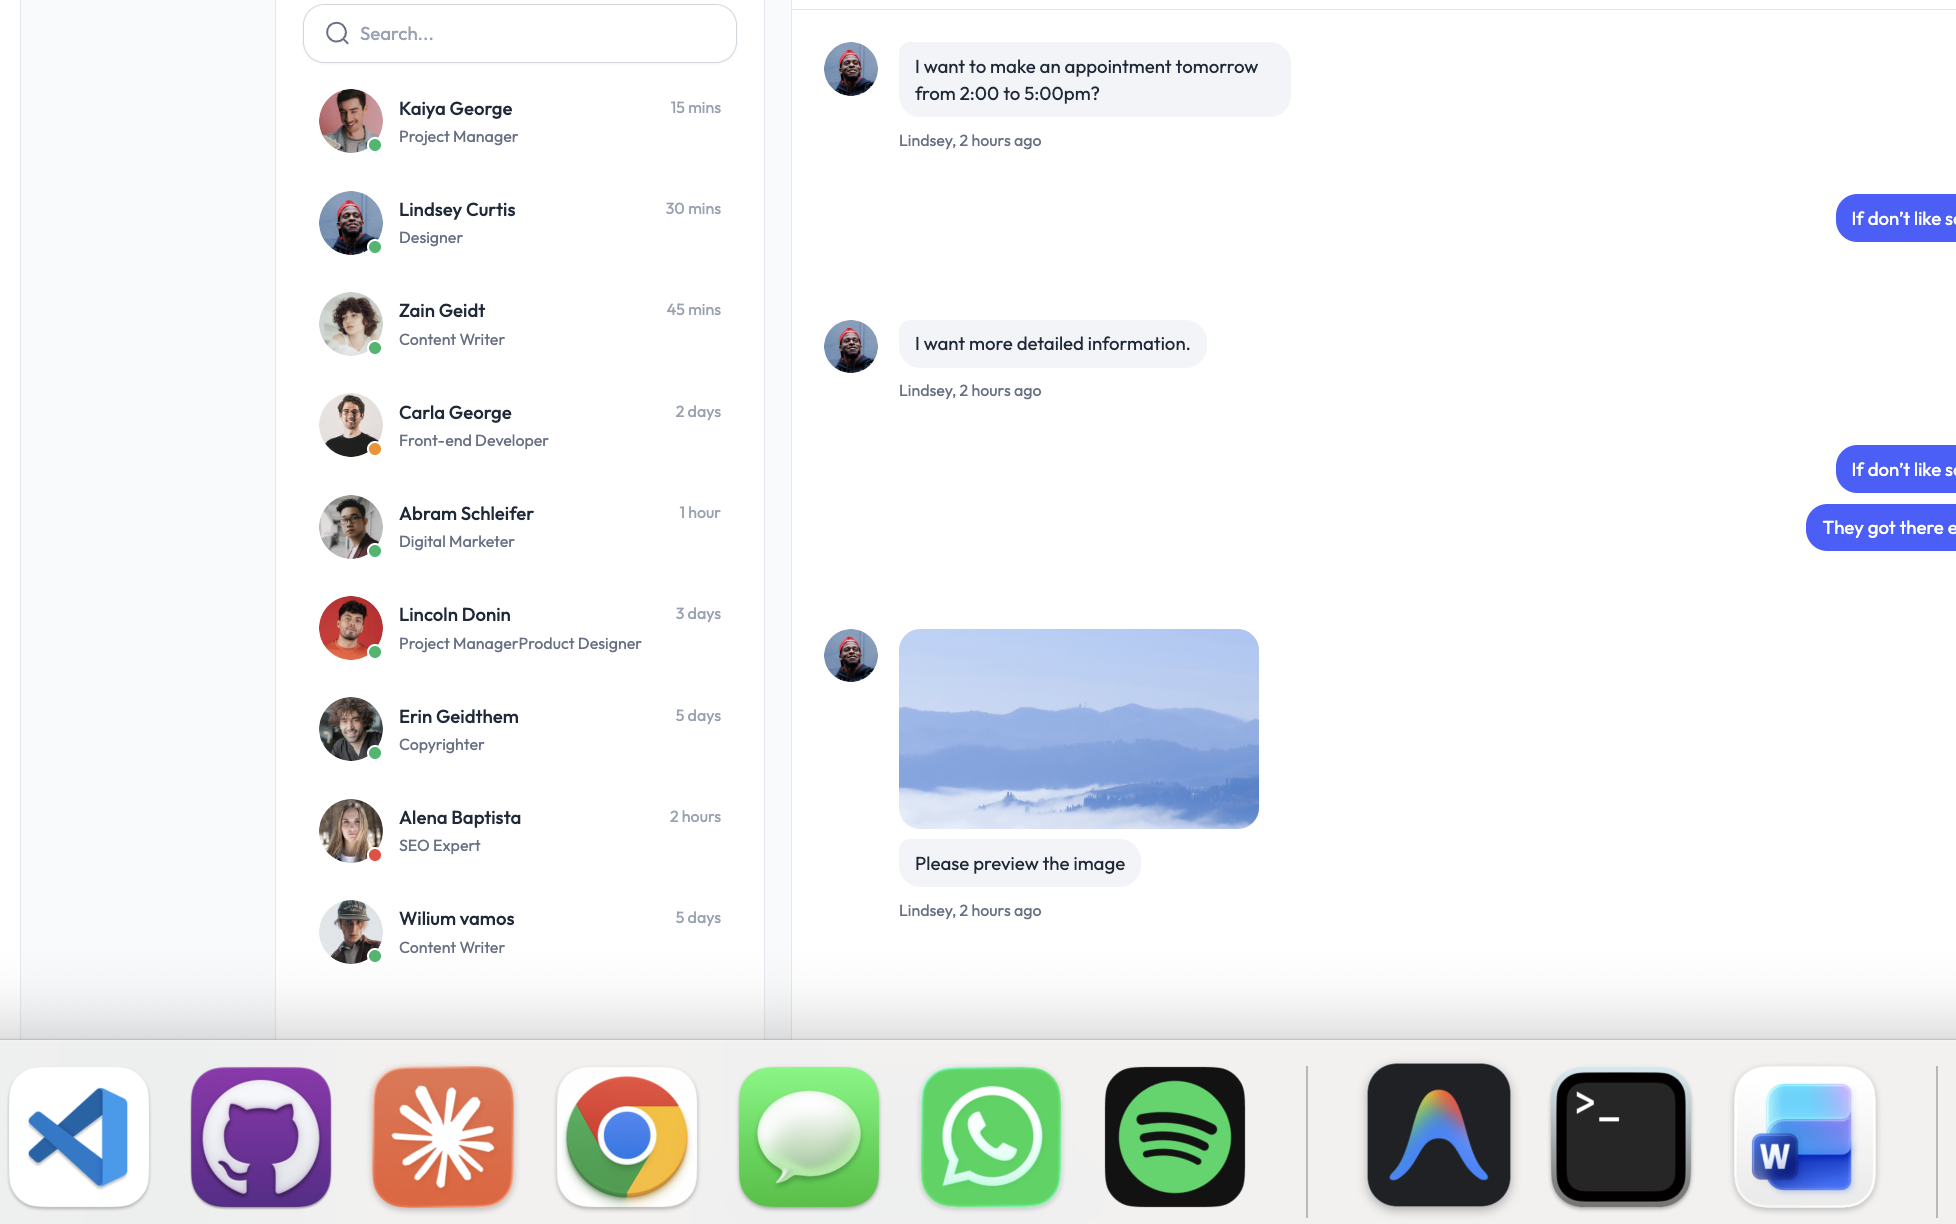Preview the mountain landscape image
Viewport: 1956px width, 1224px height.
1078,728
